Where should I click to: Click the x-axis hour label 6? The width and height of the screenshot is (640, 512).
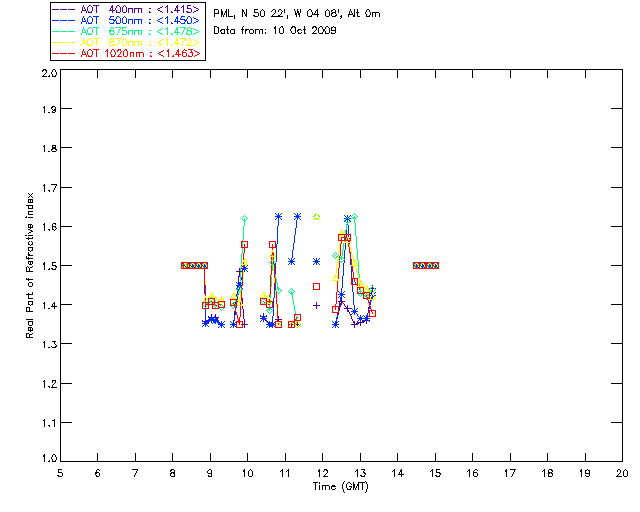[98, 473]
